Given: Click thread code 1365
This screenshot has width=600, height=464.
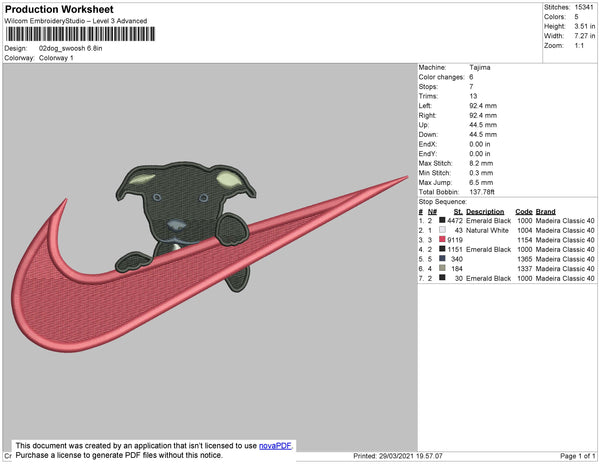Looking at the screenshot, I should [x=525, y=259].
